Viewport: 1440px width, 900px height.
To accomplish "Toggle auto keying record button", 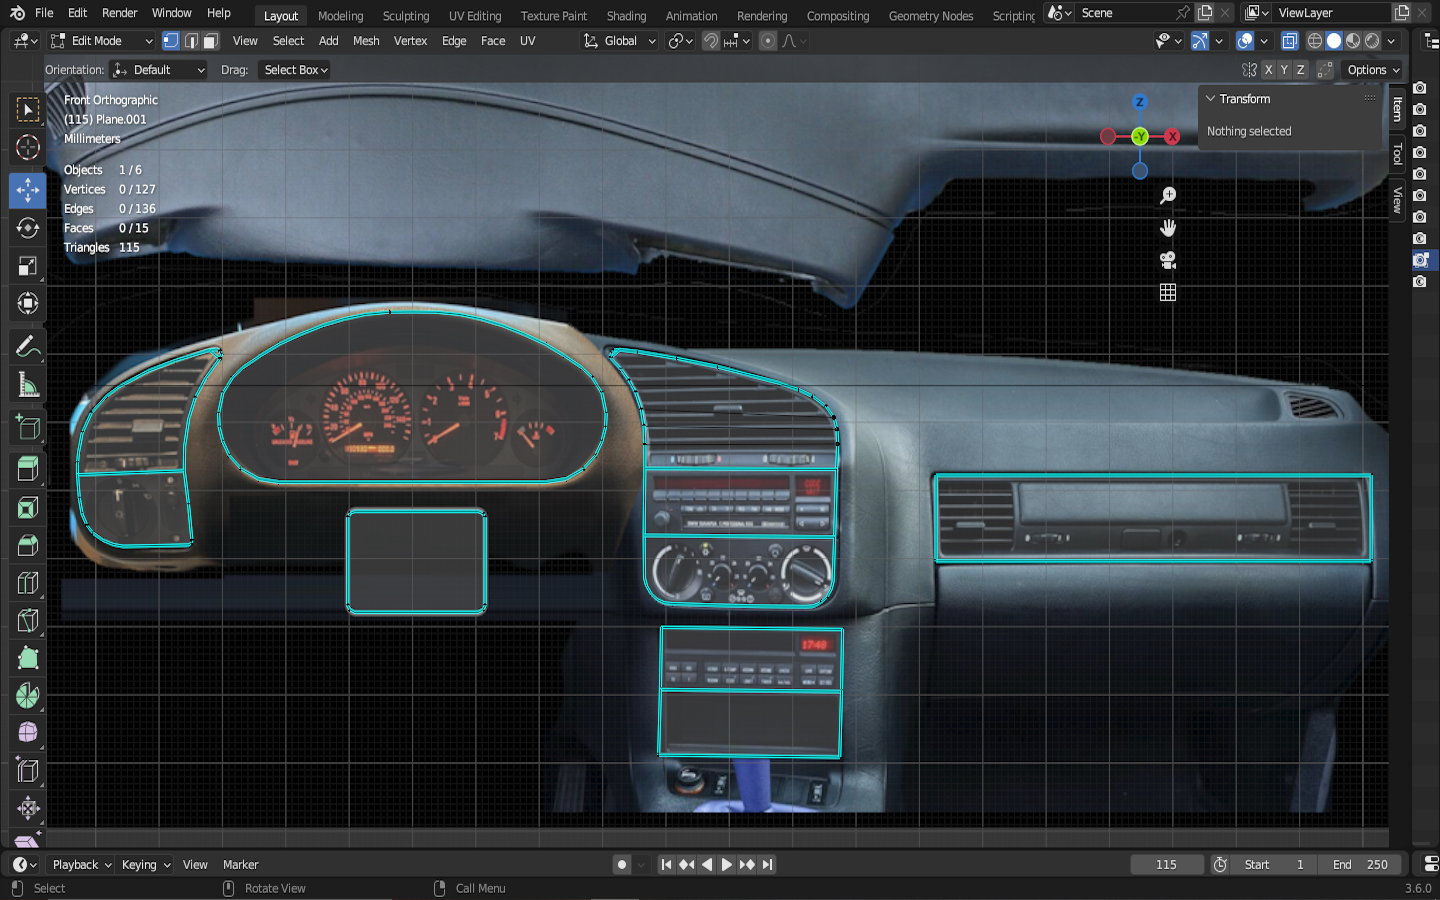I will pyautogui.click(x=622, y=865).
